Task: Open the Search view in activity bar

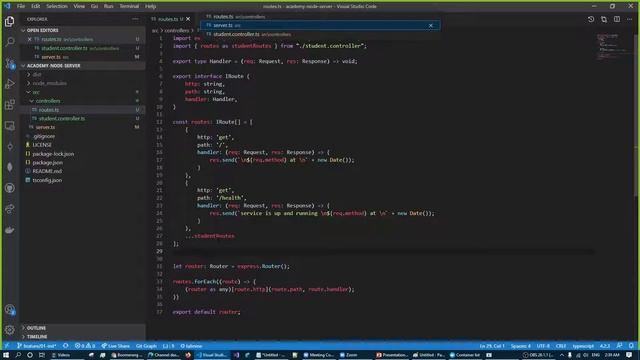Action: coord(10,42)
